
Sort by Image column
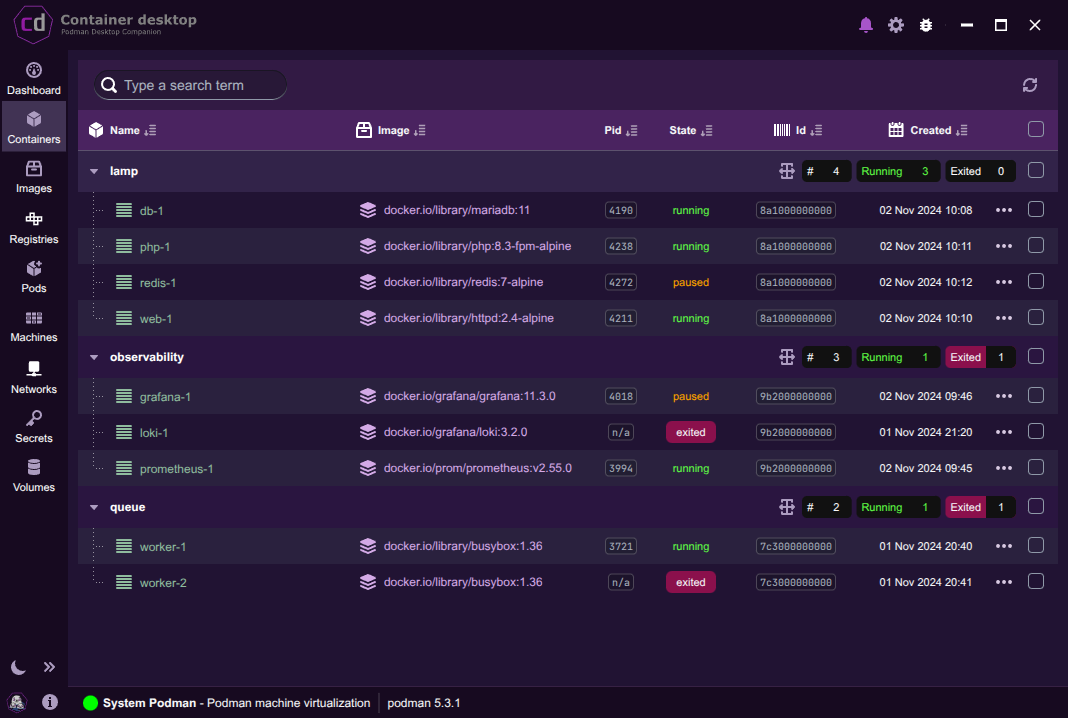pyautogui.click(x=420, y=130)
